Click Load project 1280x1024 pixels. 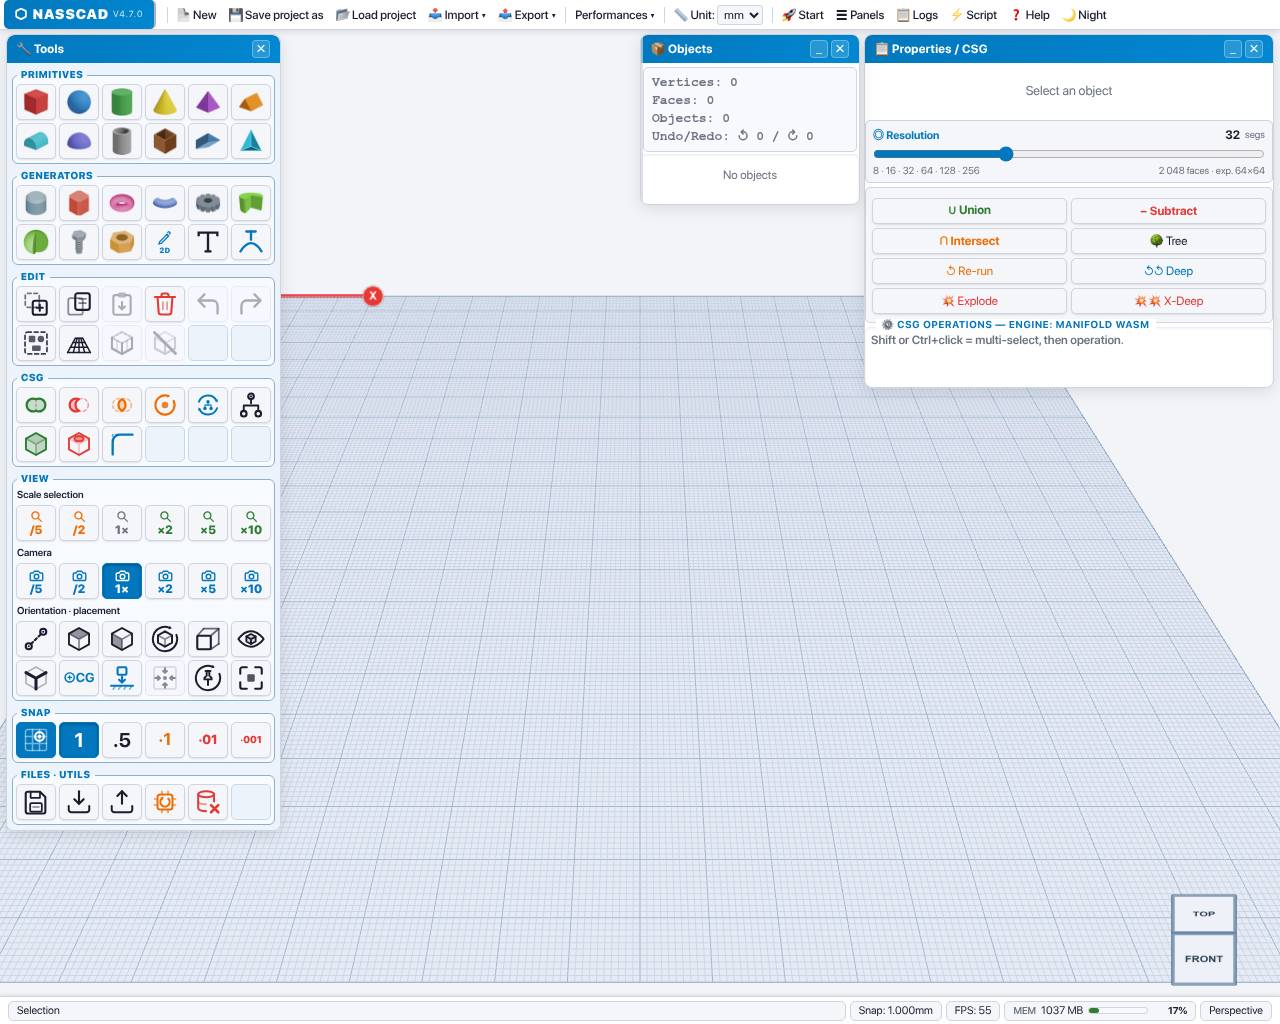pos(375,15)
